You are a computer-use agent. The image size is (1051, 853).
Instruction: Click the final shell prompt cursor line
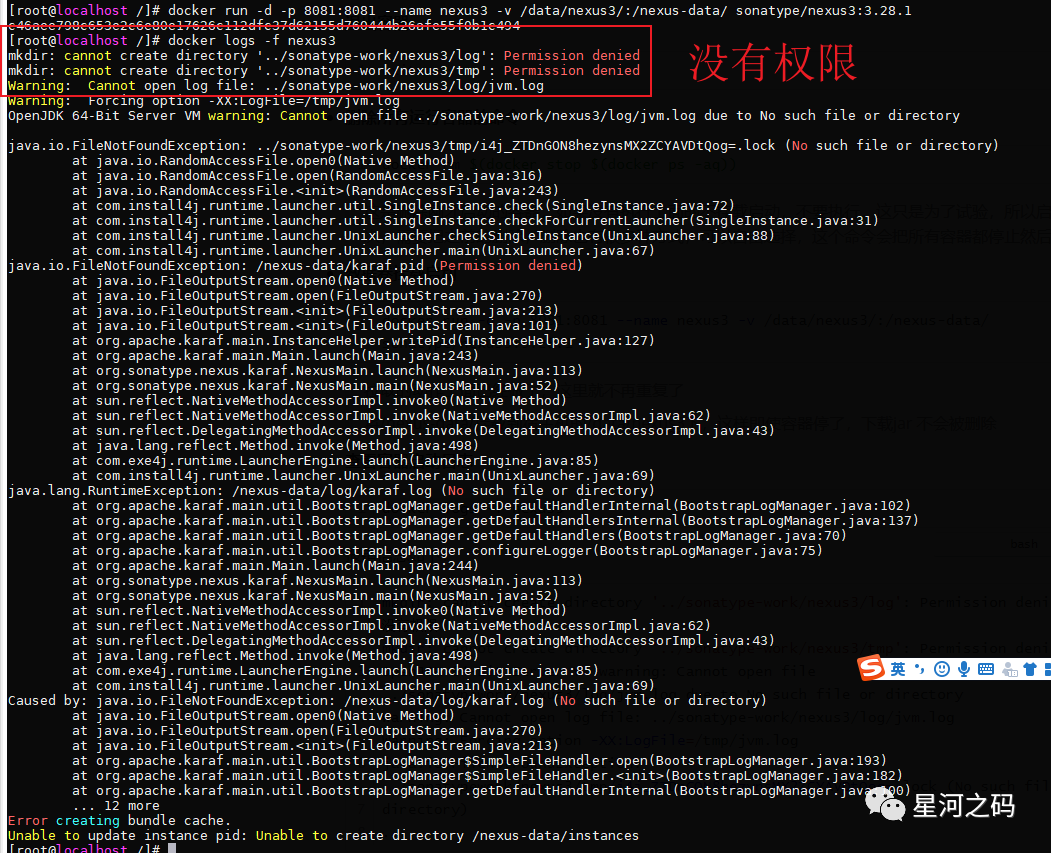click(x=92, y=848)
